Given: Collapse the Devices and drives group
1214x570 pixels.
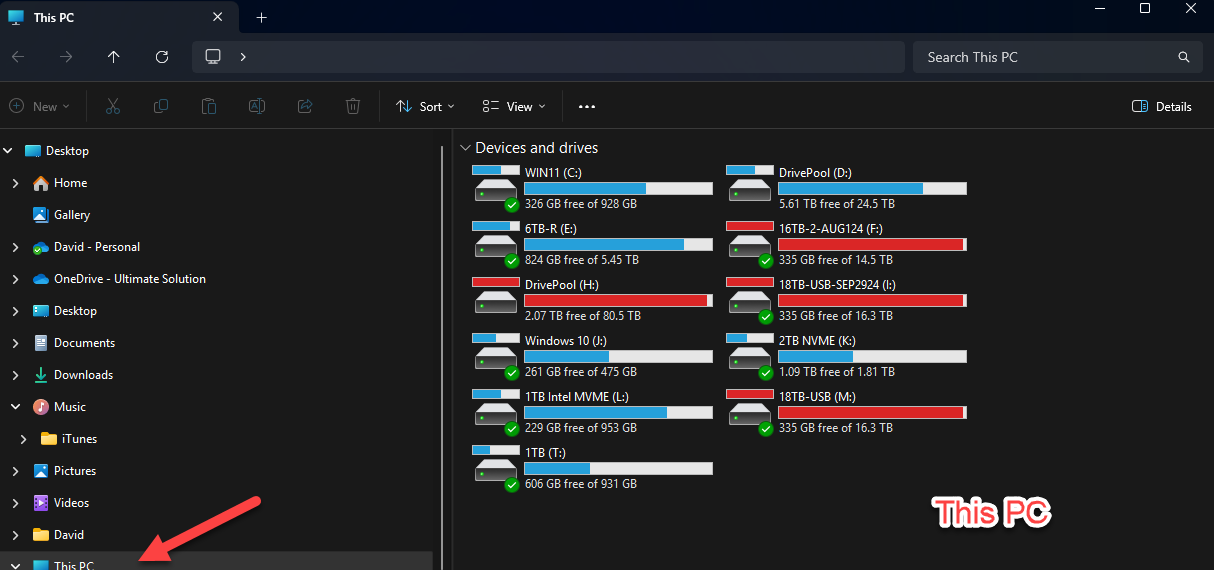Looking at the screenshot, I should (x=464, y=148).
